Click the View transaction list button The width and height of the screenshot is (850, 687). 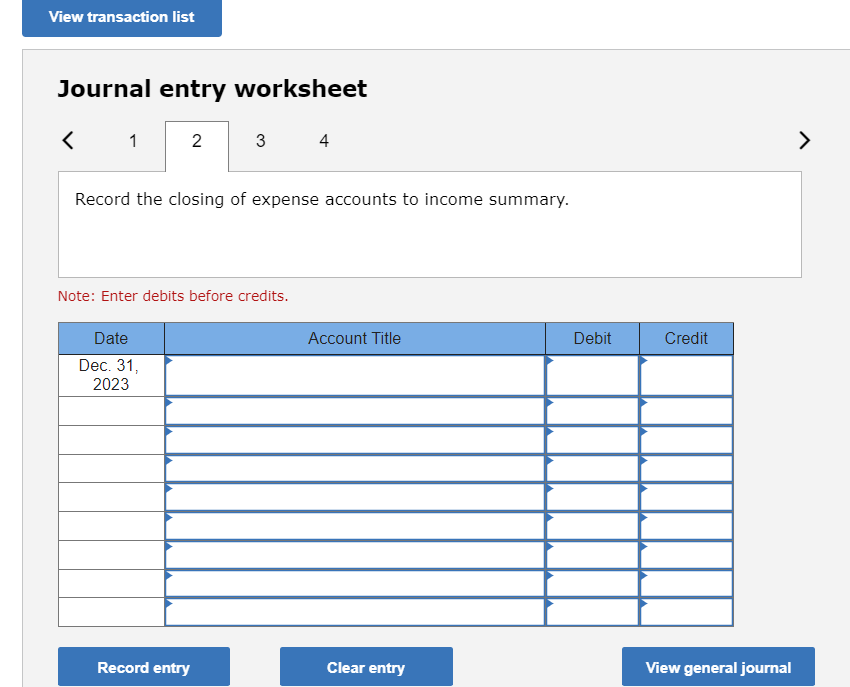[121, 17]
